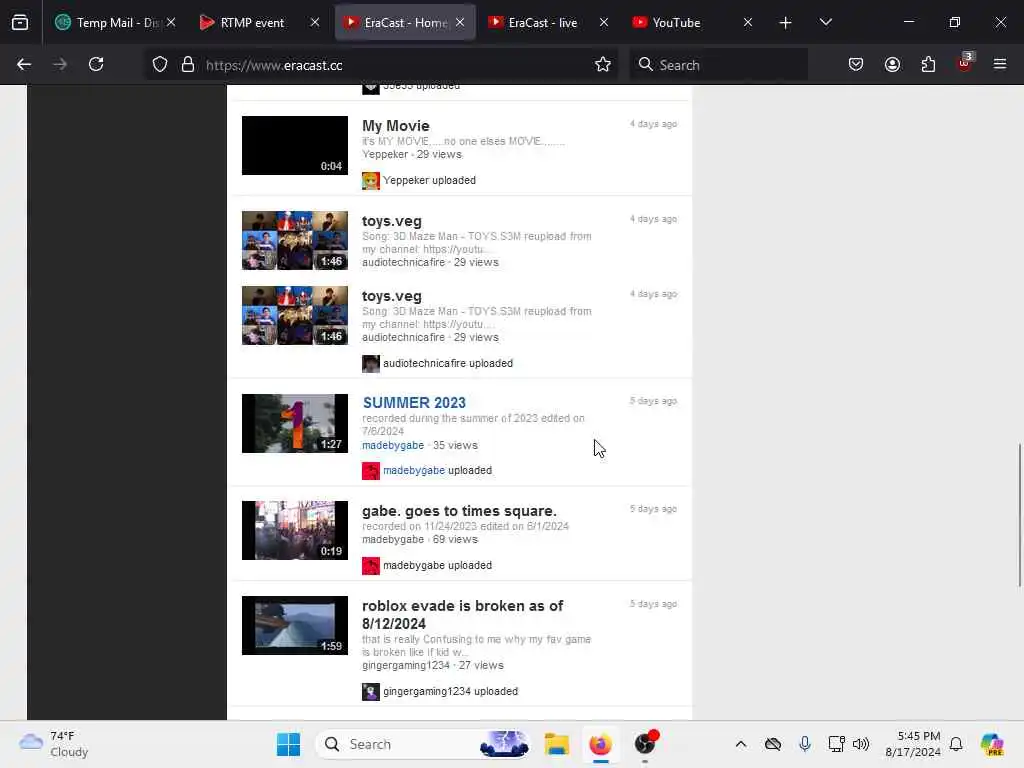Expand the list all tabs chevron
The height and width of the screenshot is (768, 1024).
tap(826, 23)
